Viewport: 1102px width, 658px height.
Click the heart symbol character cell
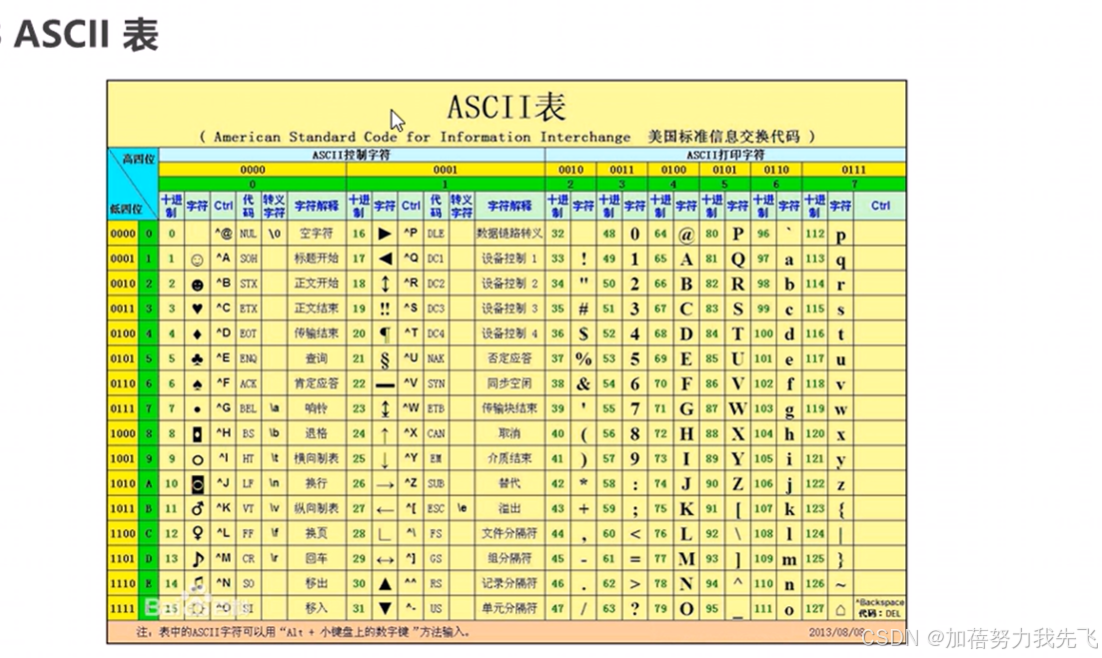197,308
